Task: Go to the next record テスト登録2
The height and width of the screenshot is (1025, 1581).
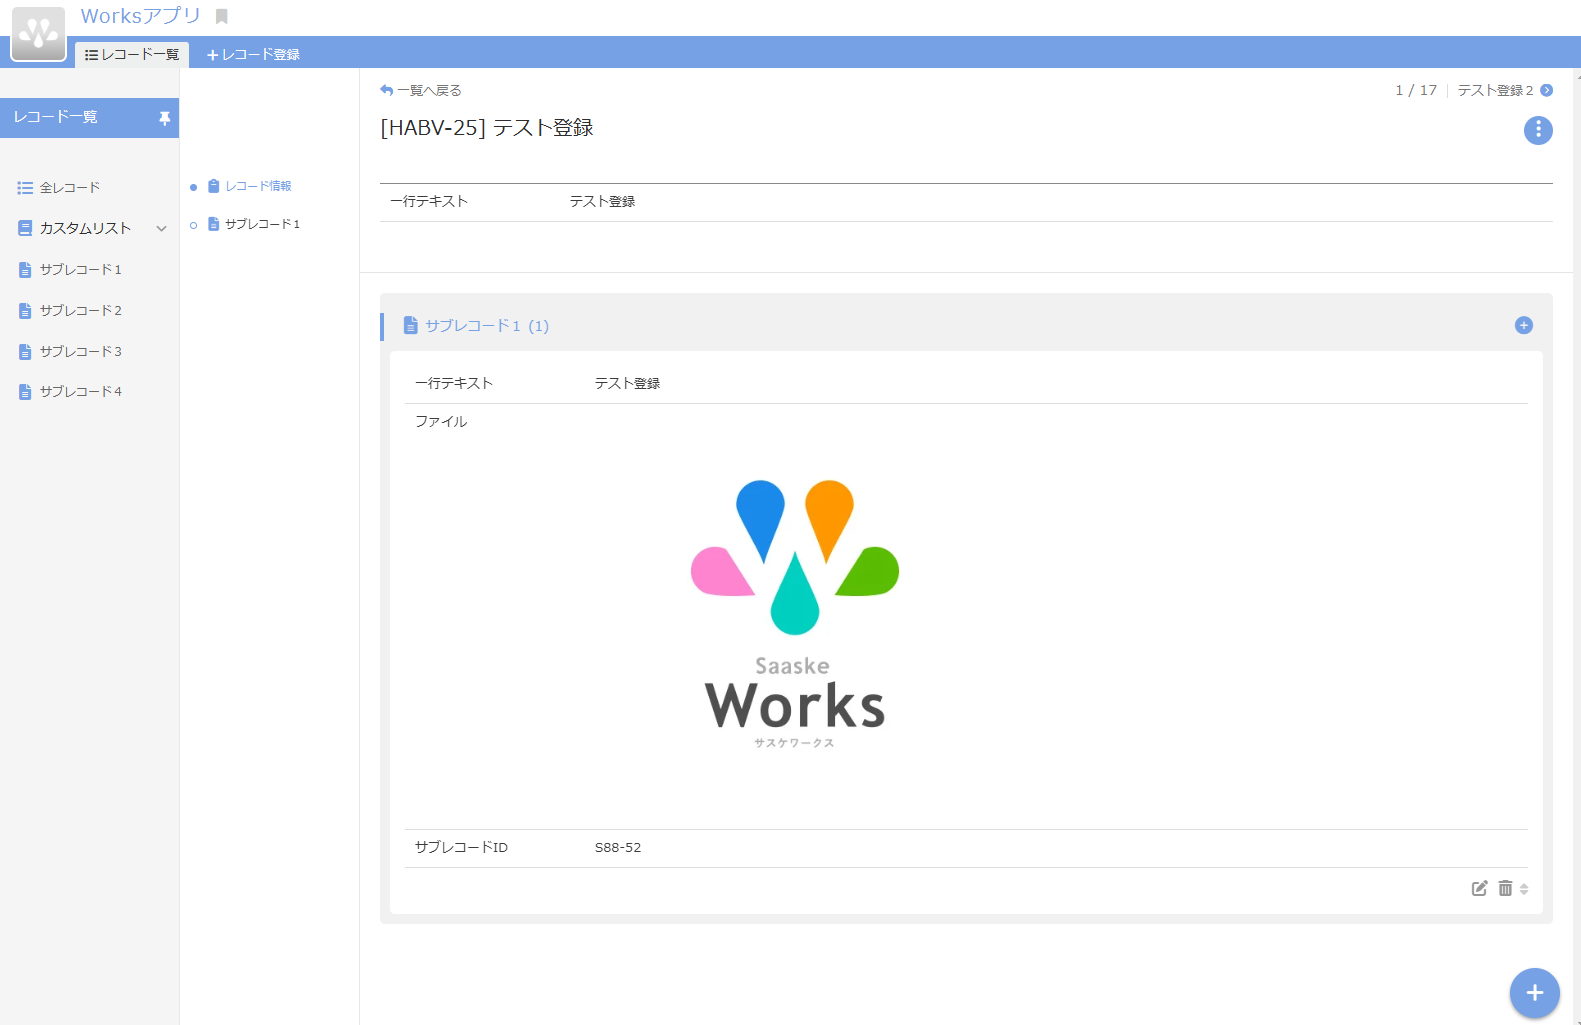Action: (x=1495, y=90)
